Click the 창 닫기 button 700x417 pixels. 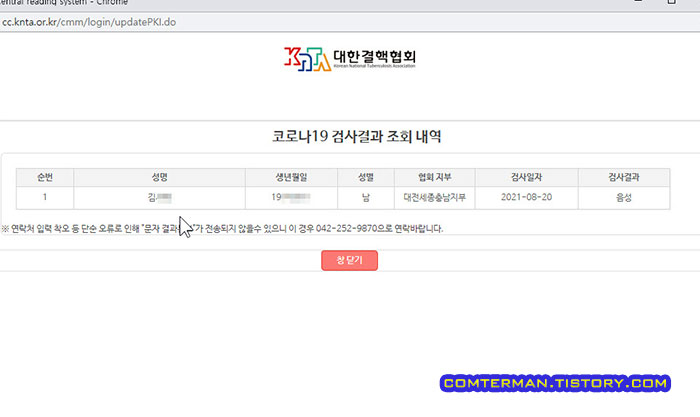(x=349, y=260)
